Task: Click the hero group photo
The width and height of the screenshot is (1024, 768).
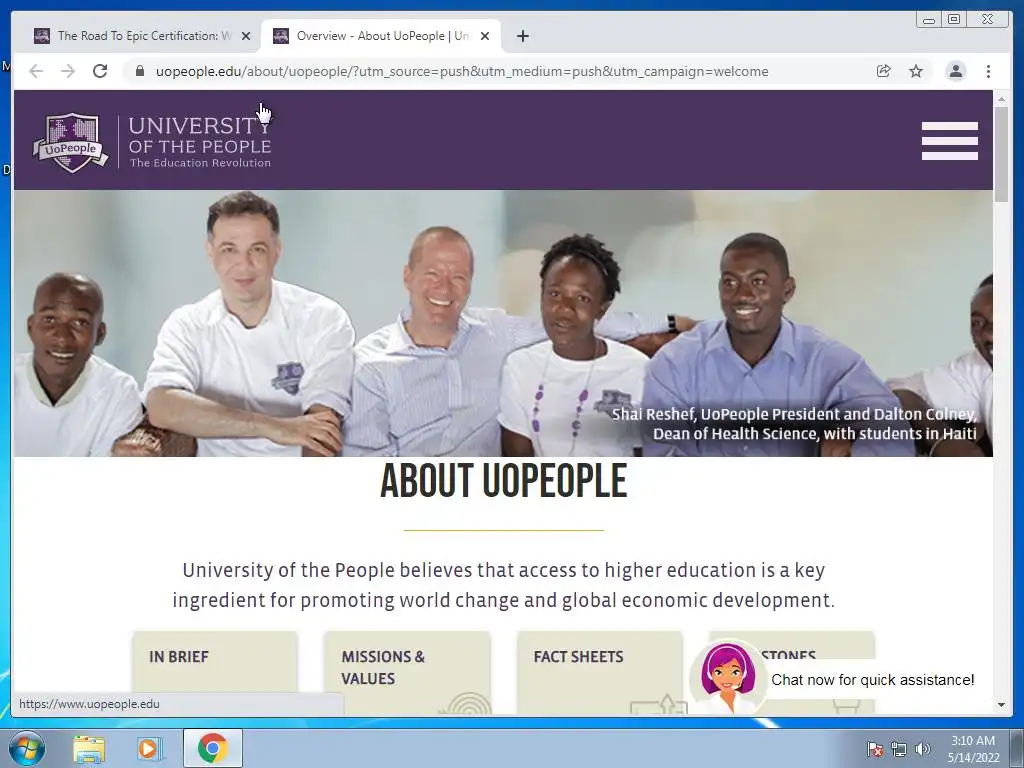Action: tap(503, 323)
